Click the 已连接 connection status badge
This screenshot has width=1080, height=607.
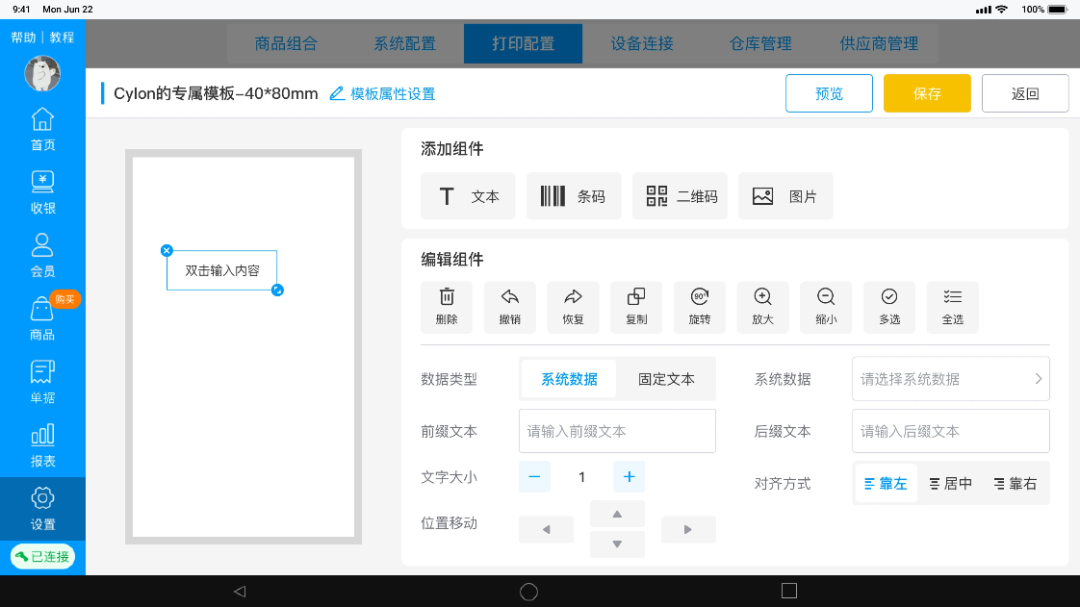pos(43,557)
